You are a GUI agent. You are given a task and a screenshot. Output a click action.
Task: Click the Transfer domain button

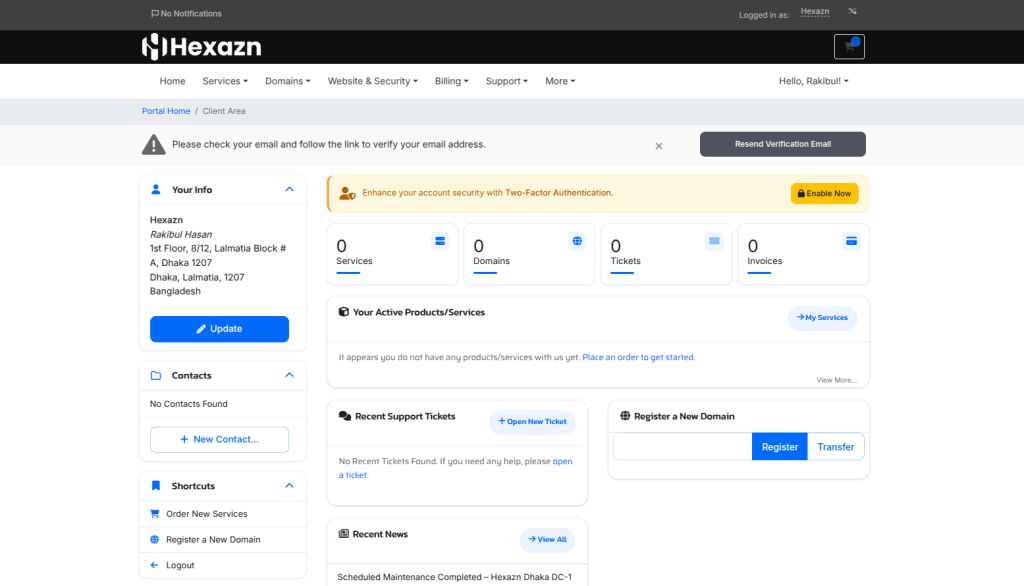(836, 447)
